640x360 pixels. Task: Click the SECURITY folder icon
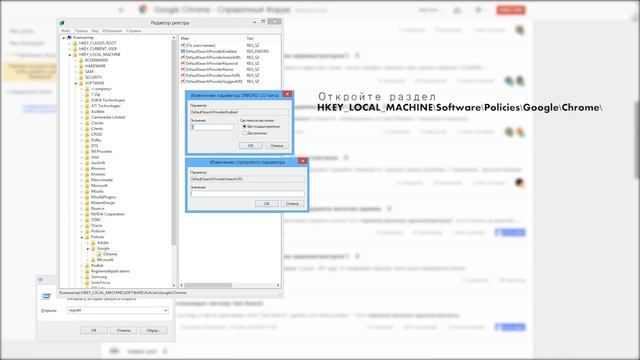pos(81,78)
